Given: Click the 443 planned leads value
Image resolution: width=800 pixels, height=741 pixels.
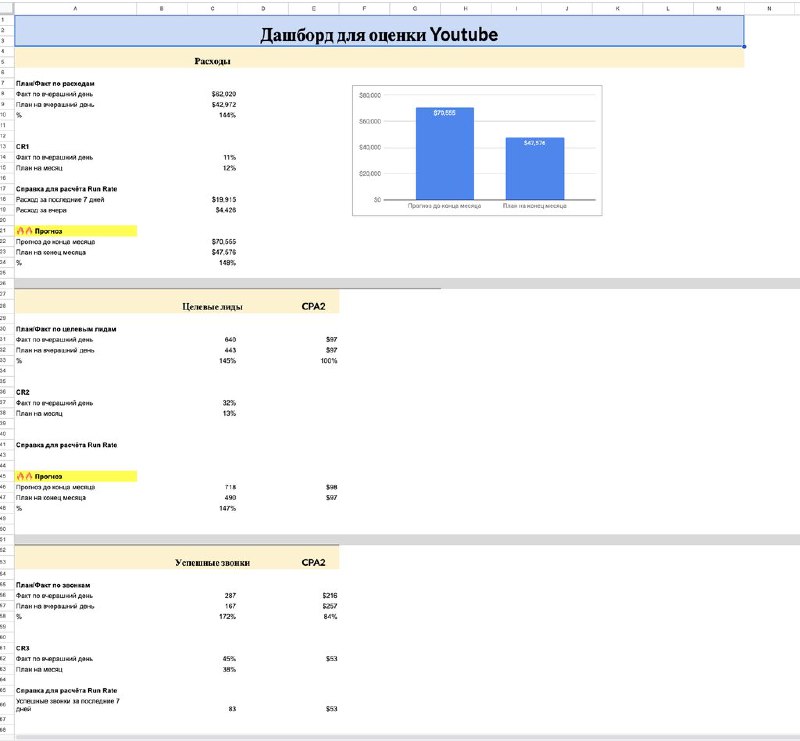Looking at the screenshot, I should [x=230, y=351].
